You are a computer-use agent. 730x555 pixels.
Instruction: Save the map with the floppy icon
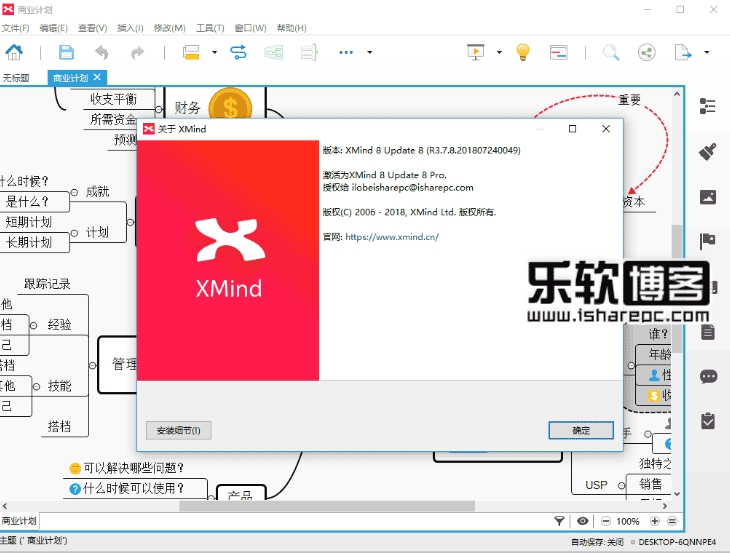[x=66, y=52]
